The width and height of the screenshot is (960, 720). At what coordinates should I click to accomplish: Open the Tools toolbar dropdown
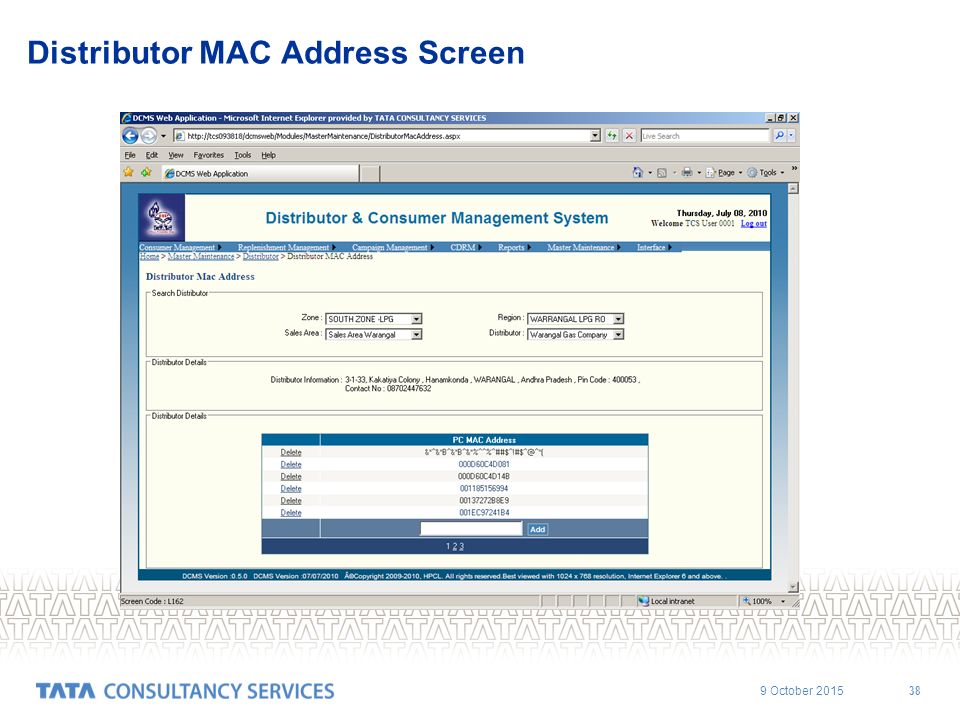click(x=766, y=173)
